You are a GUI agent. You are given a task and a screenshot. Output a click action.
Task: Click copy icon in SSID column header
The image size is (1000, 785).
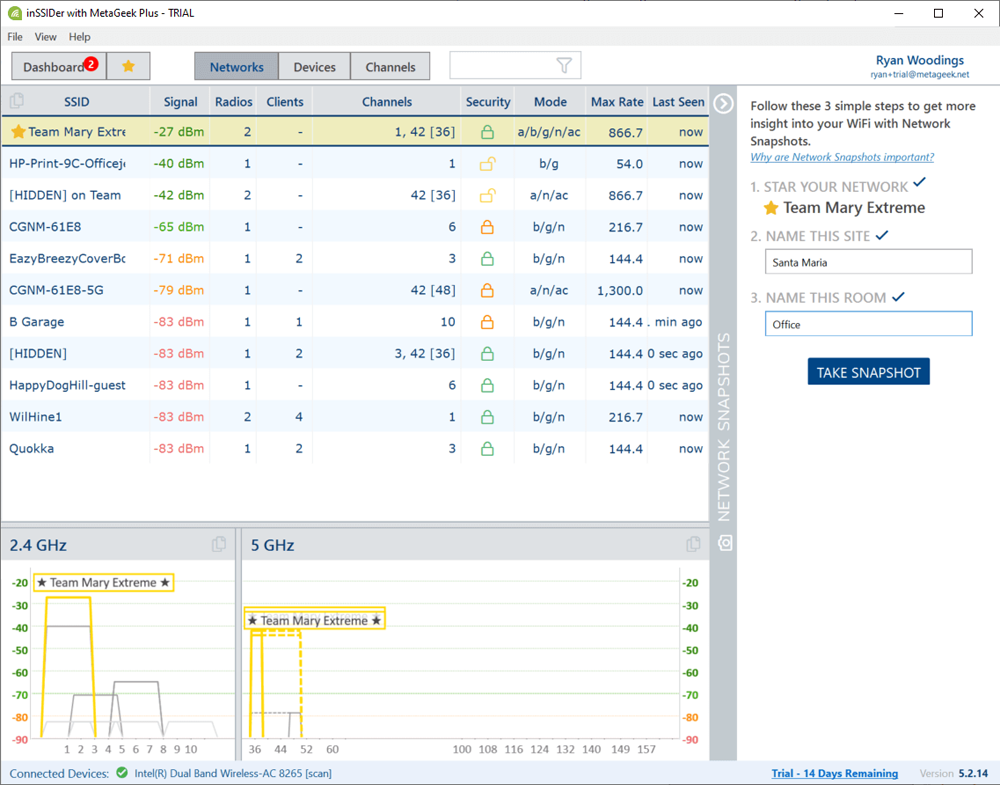17,101
